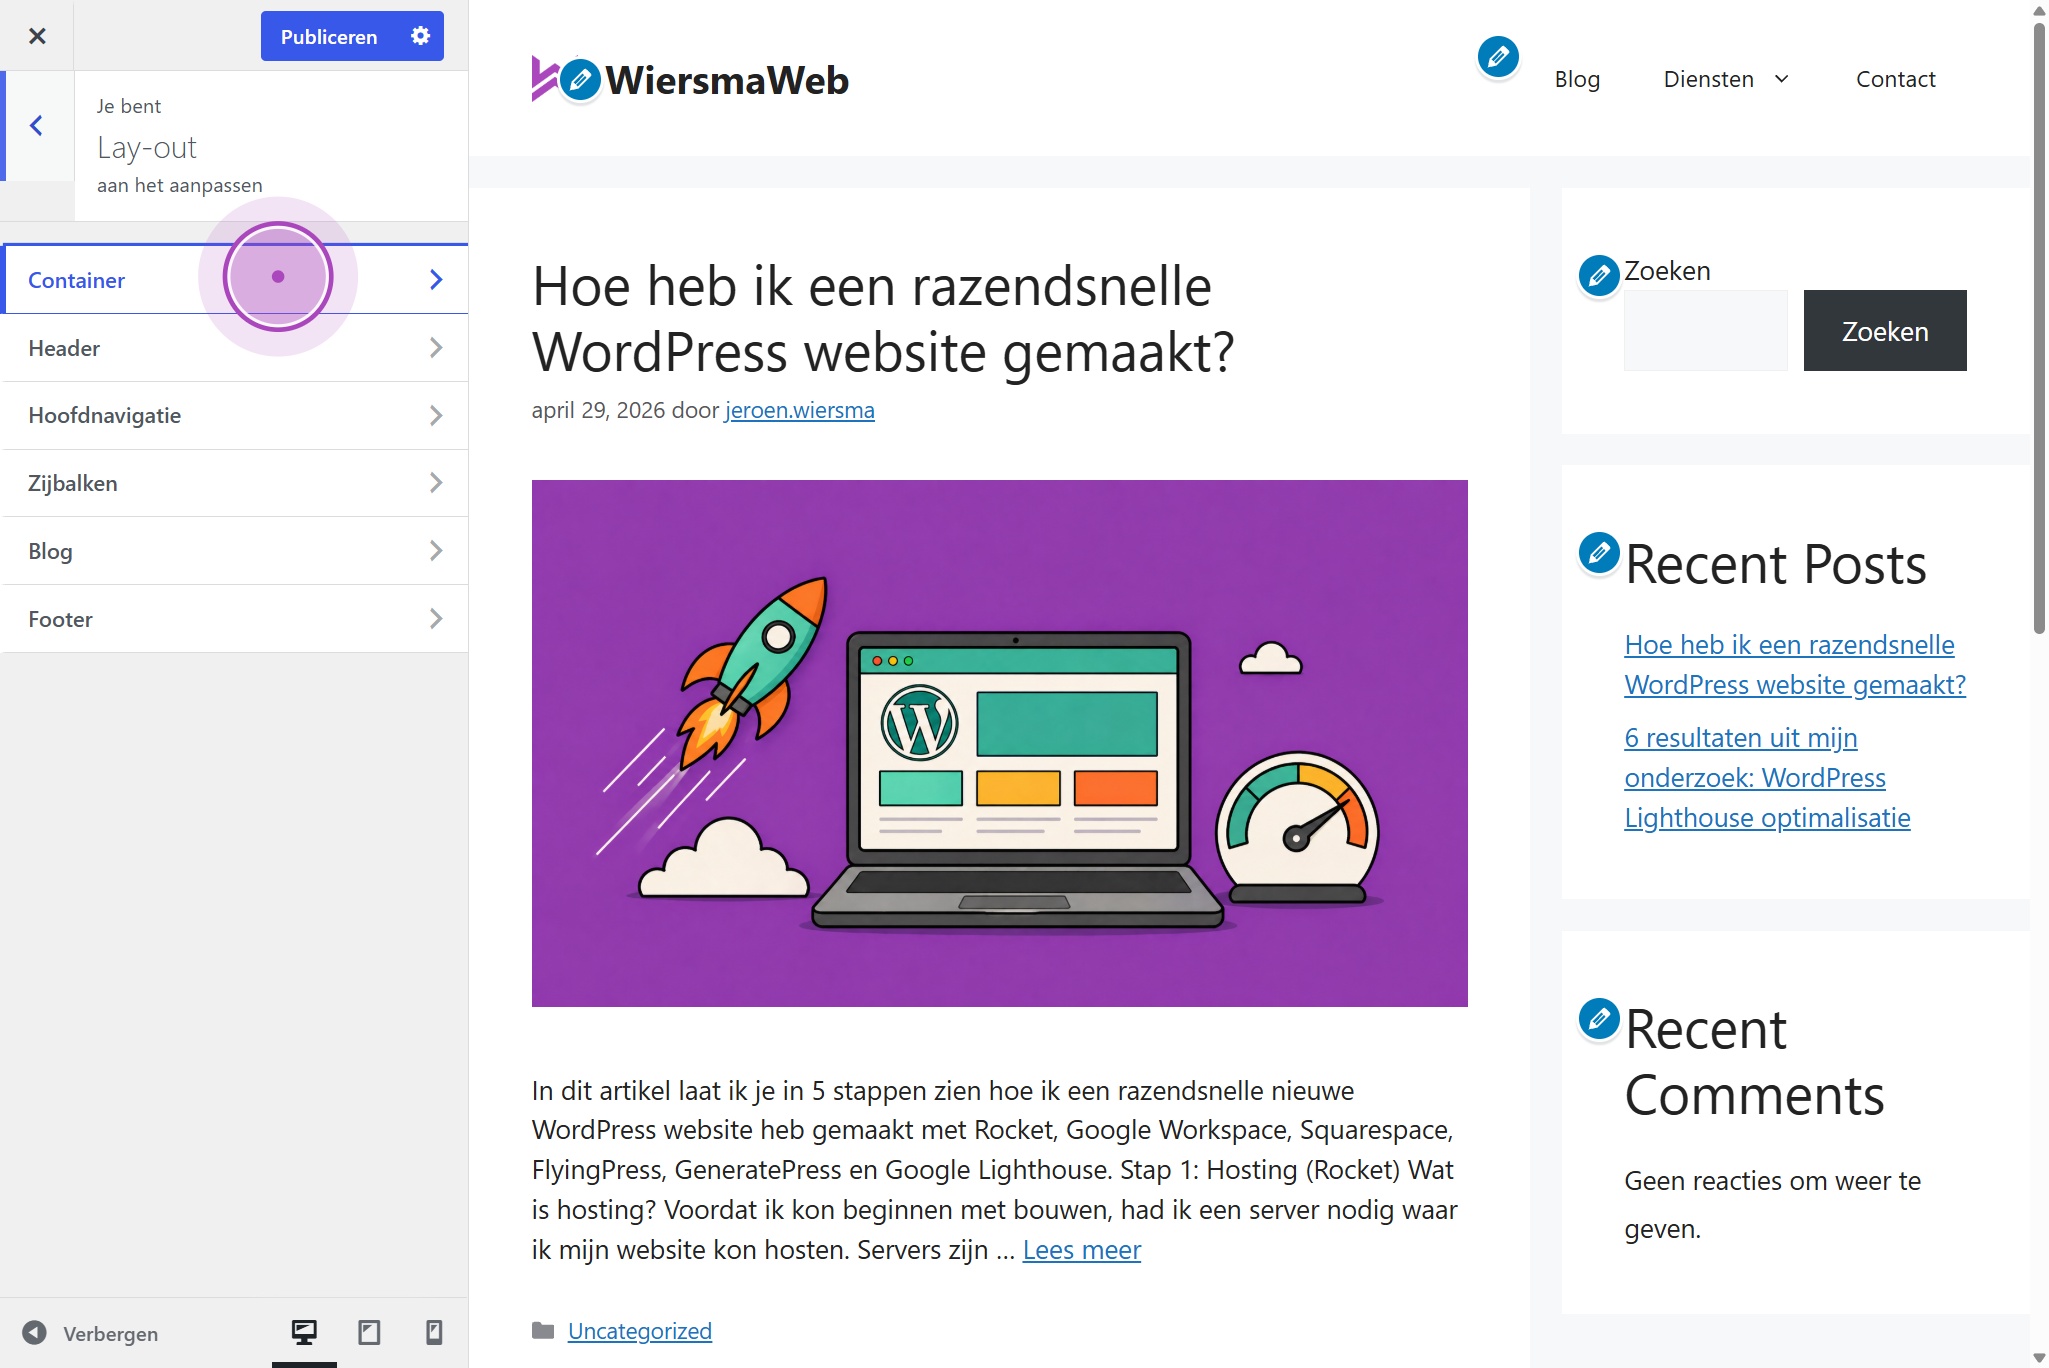Edit Recent Posts widget pencil shortcut
The width and height of the screenshot is (2049, 1368).
(1599, 553)
